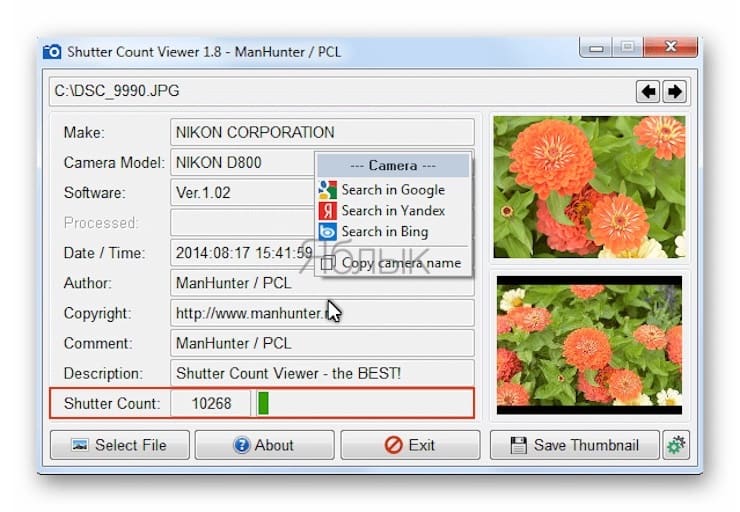
Task: Click the Comment field ManHunter / PCL
Action: 322,343
